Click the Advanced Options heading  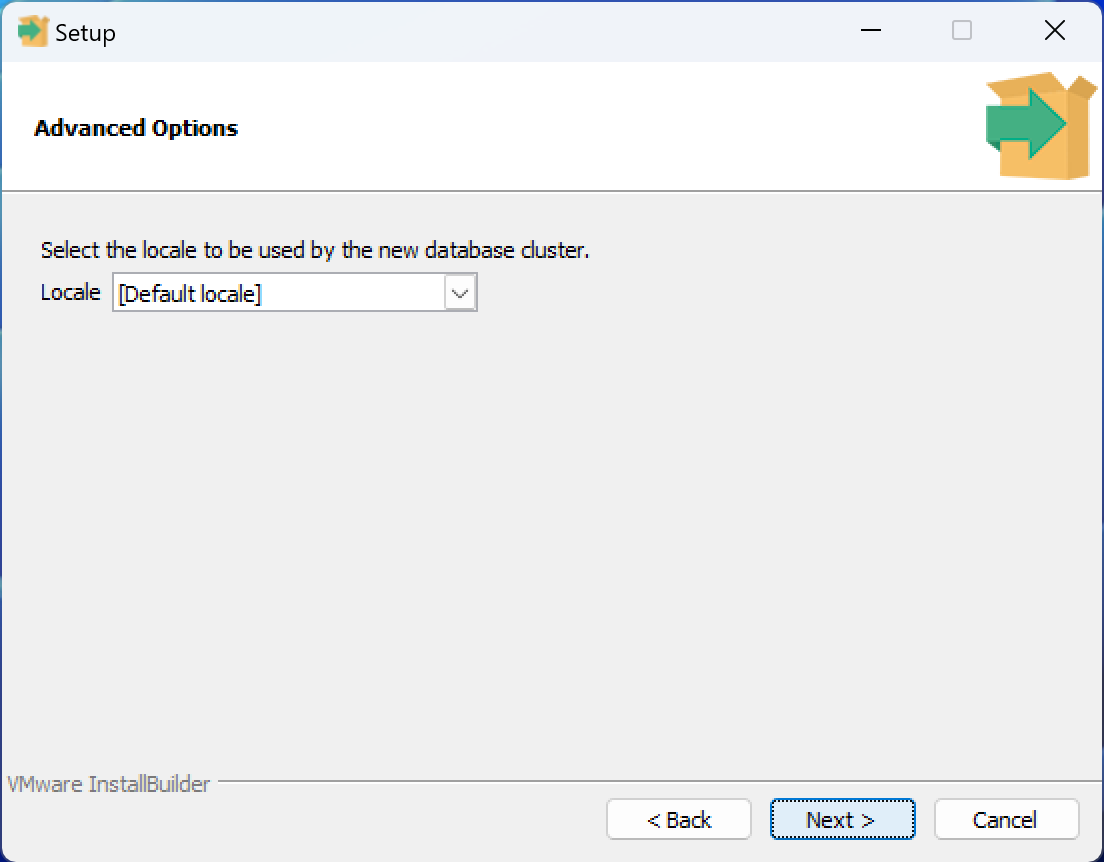click(136, 128)
